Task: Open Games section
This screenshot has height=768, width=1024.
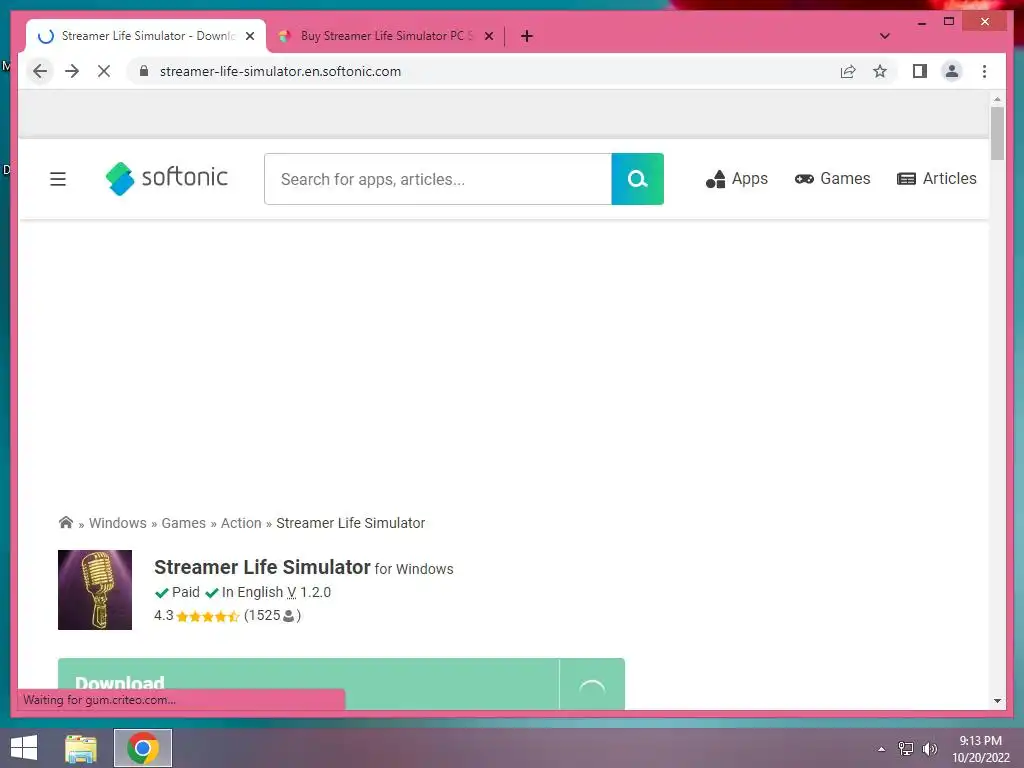Action: [833, 178]
